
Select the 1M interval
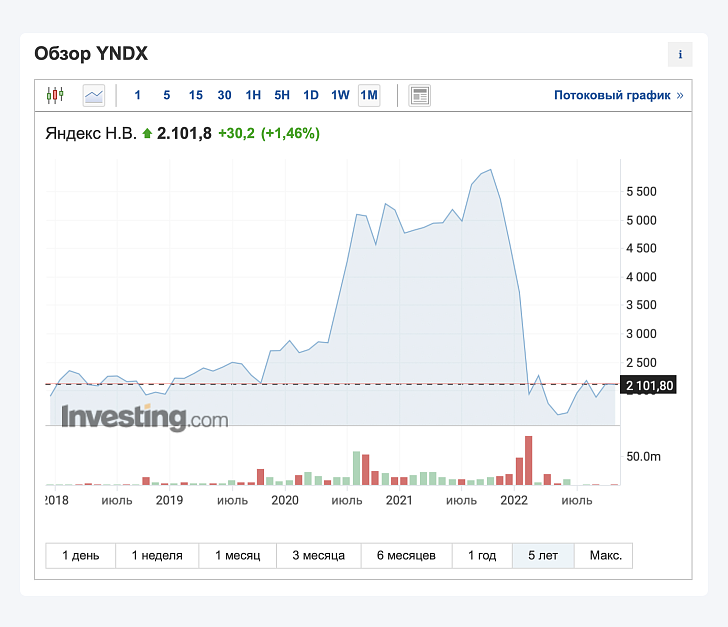369,95
